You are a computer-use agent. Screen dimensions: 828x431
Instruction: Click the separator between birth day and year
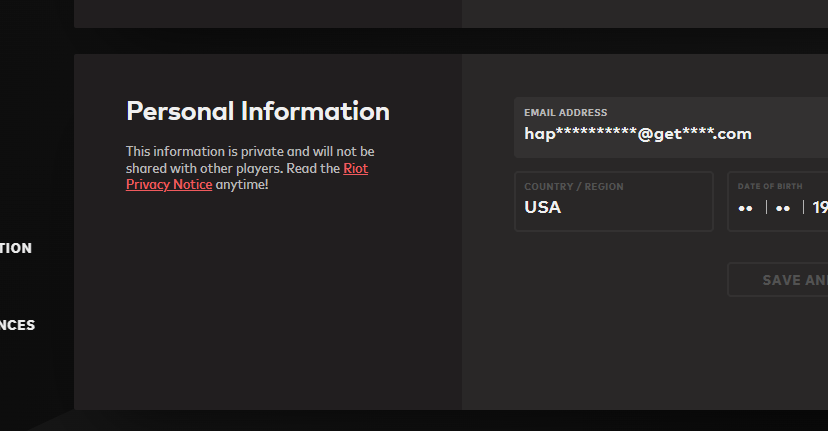(803, 208)
